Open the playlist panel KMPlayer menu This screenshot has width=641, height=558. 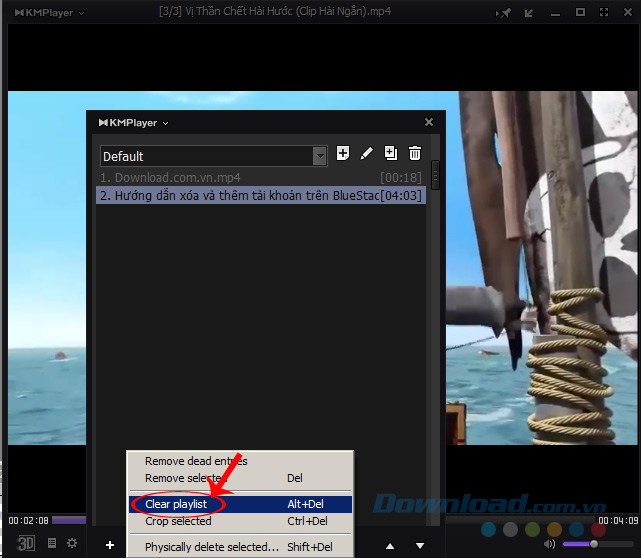[133, 122]
